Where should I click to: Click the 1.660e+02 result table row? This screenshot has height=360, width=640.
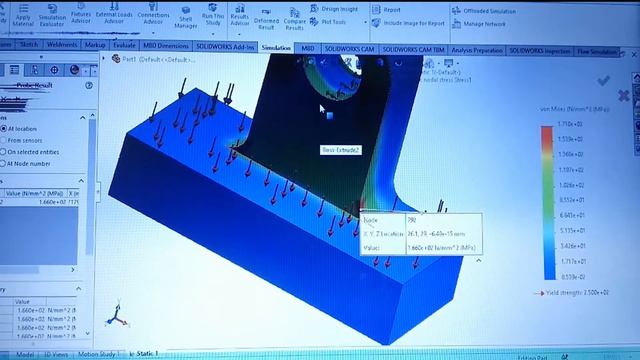(x=39, y=202)
